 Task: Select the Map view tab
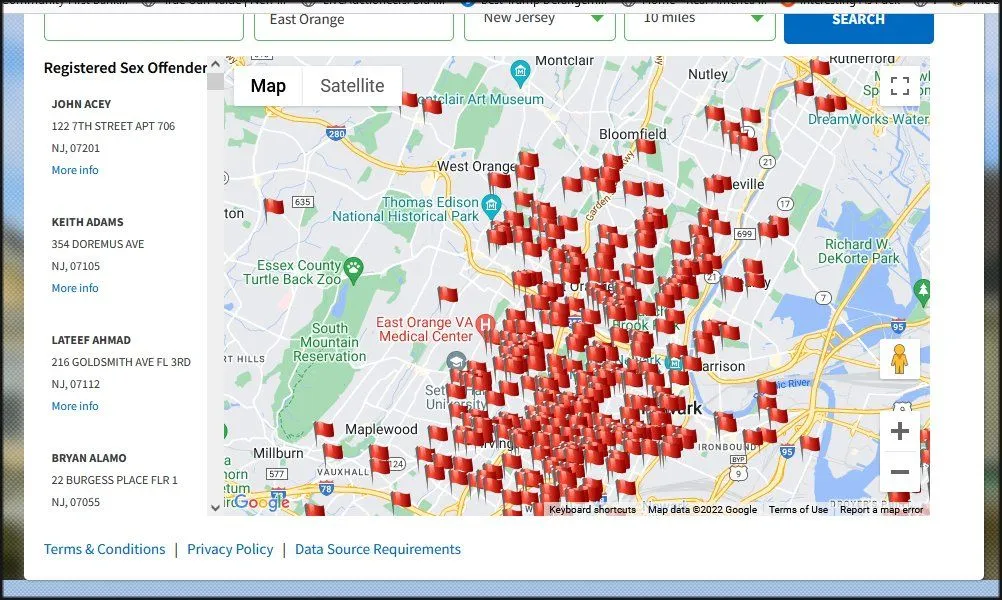268,86
